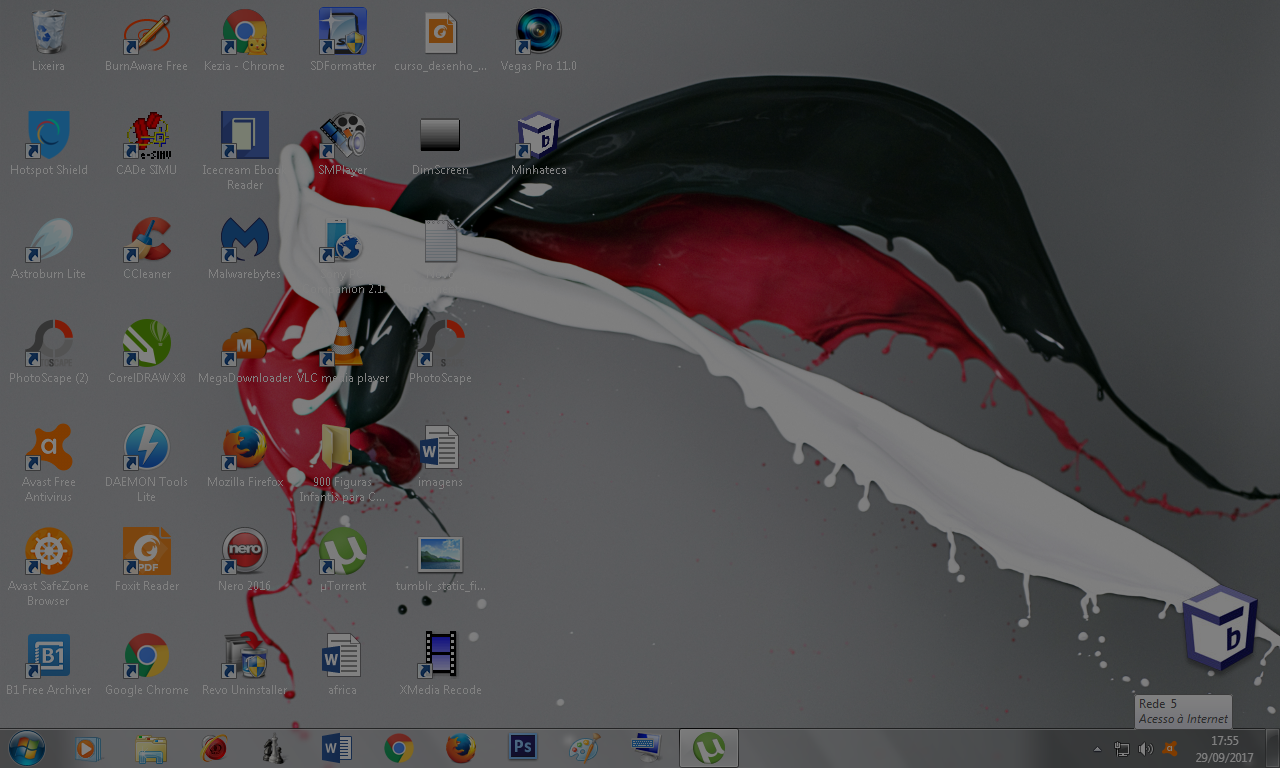
Task: Launch BurnAware Free from the desktop
Action: (146, 40)
